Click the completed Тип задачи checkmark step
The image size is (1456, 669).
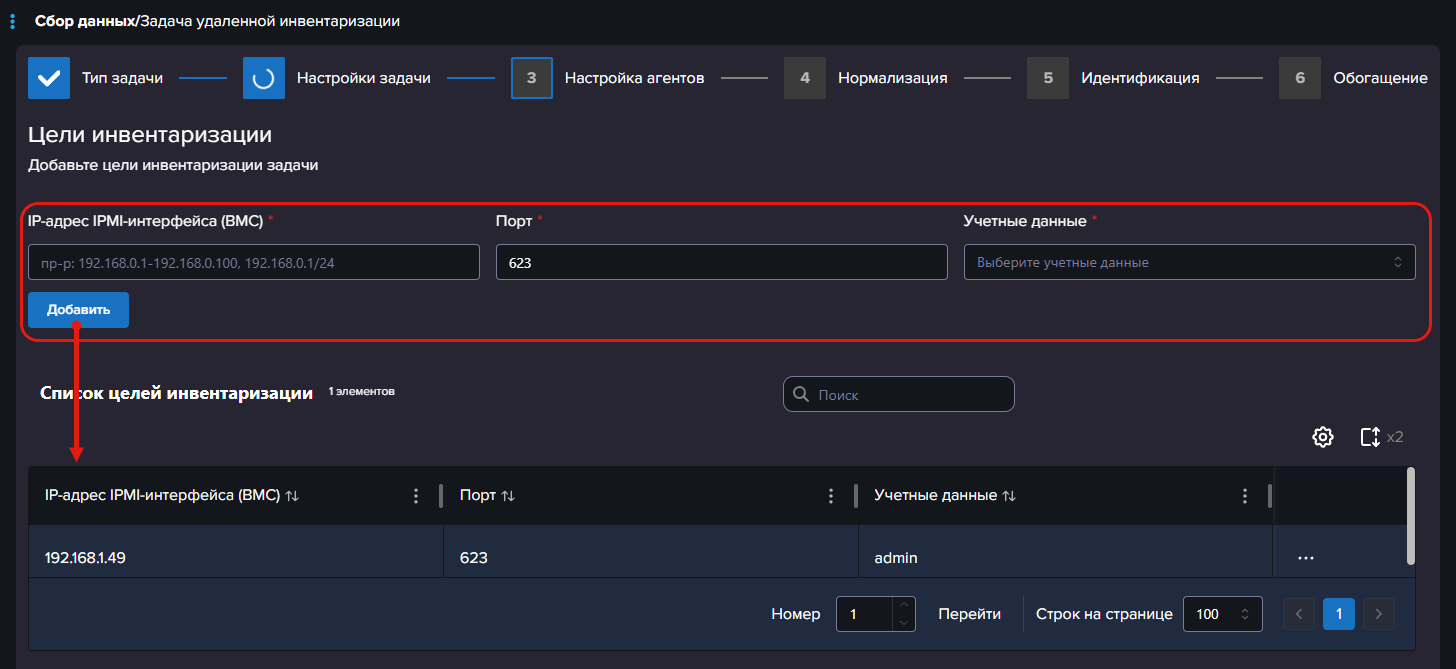click(x=49, y=78)
